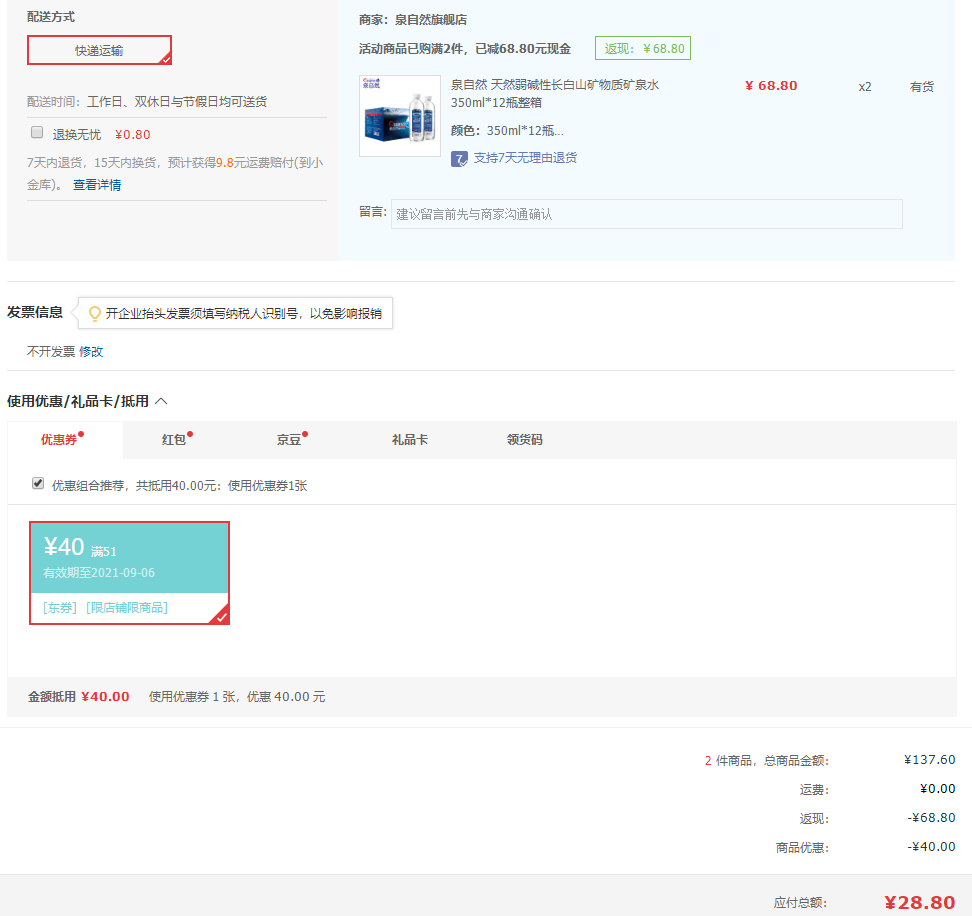Click the 商品优惠 -¥40.00 value

click(931, 847)
